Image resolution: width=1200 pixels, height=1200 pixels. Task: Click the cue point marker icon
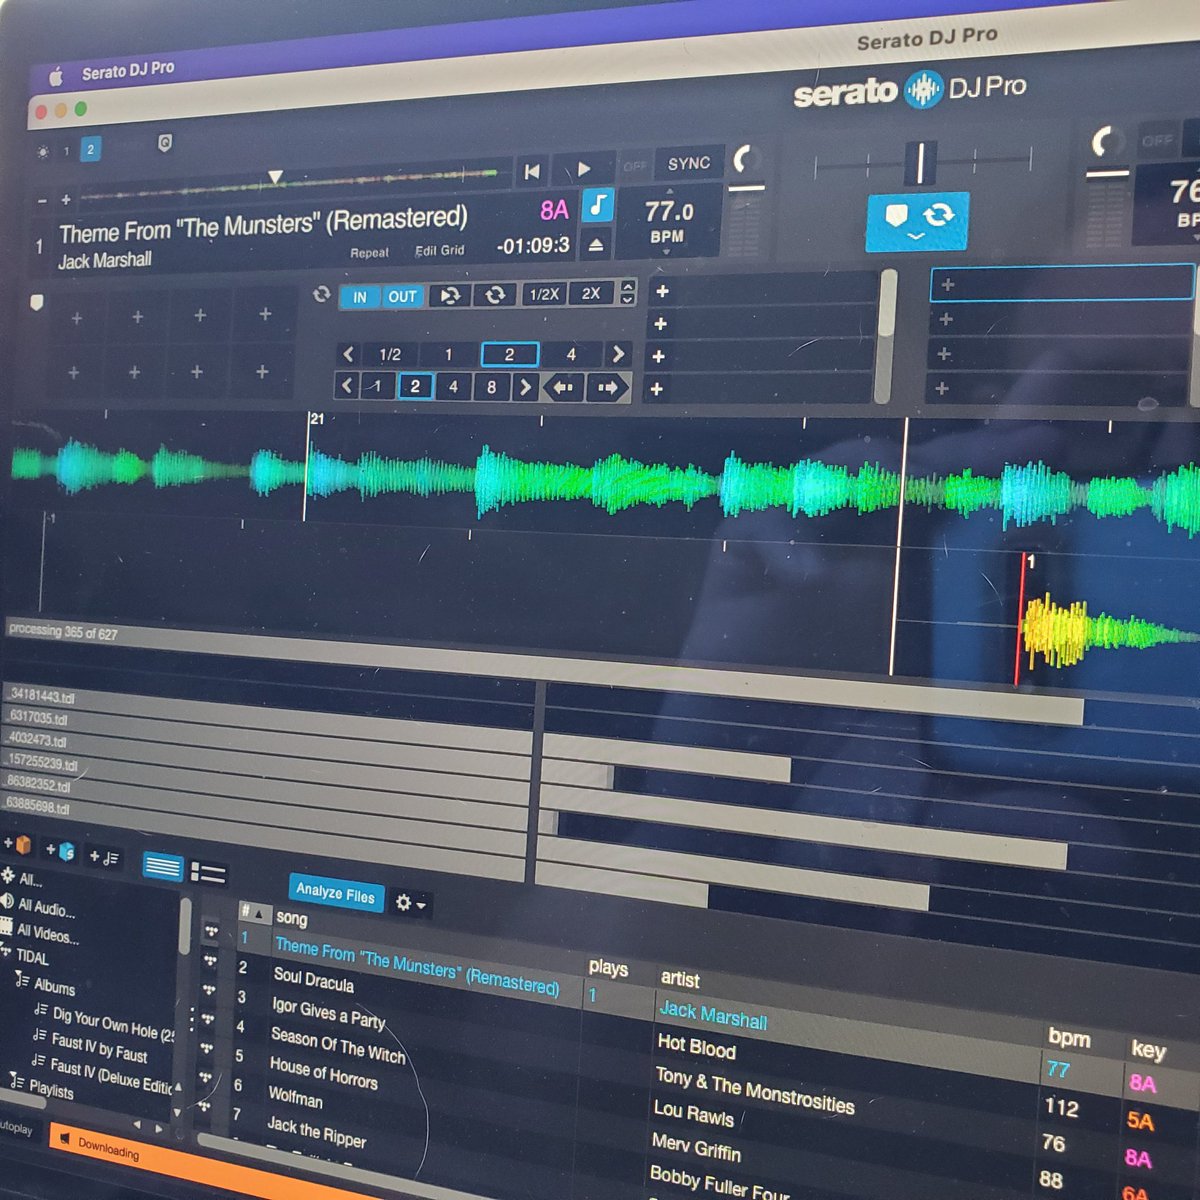[37, 302]
